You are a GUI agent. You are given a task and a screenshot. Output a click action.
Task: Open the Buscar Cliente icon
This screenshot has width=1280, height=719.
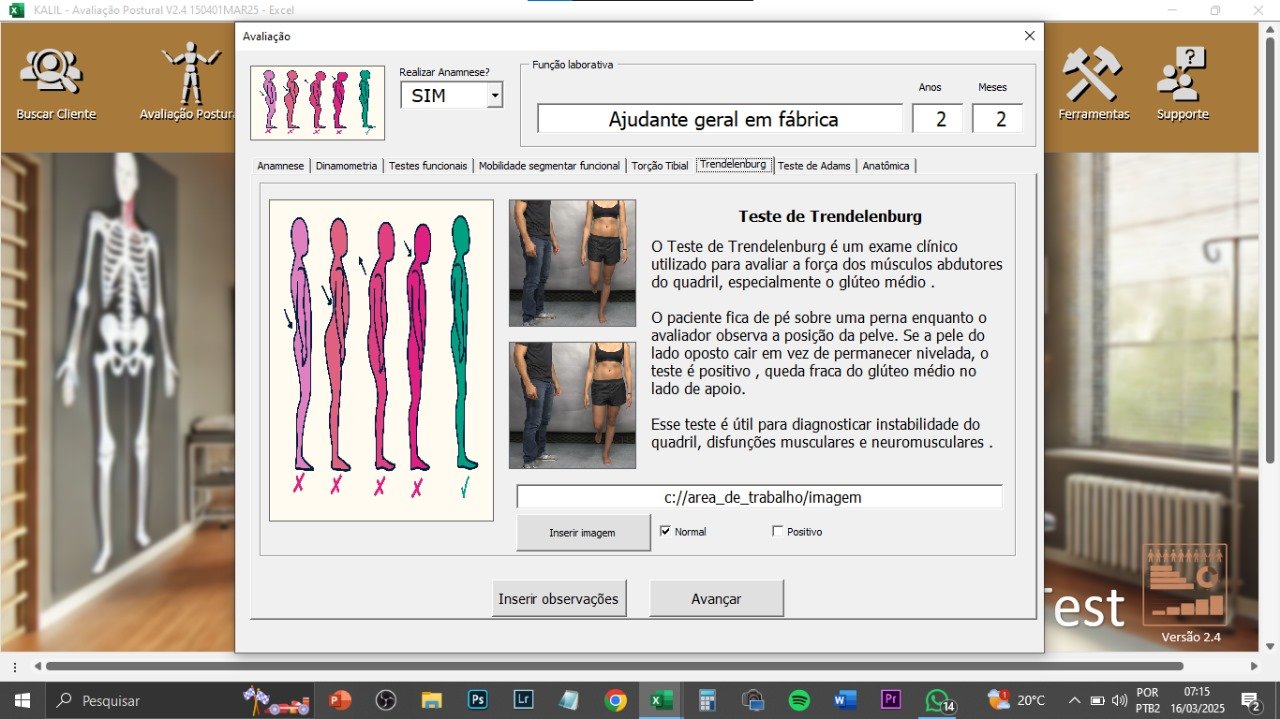tap(56, 74)
